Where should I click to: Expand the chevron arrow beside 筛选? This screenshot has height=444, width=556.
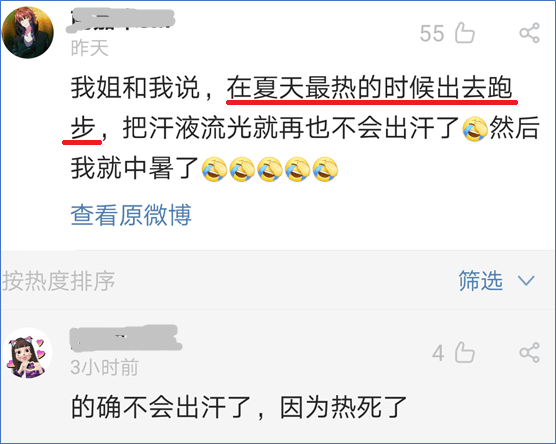point(526,281)
